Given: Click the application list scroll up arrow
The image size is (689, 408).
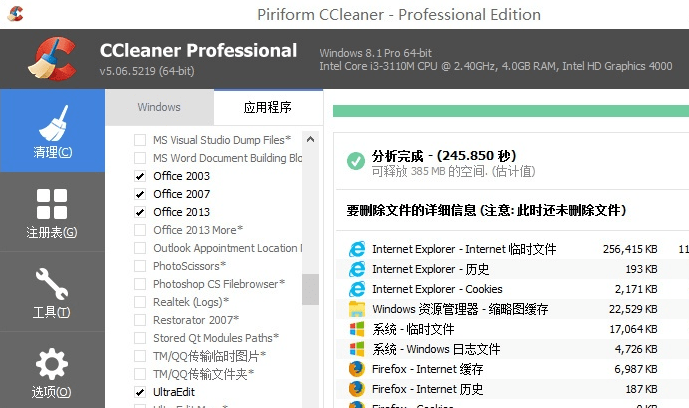Looking at the screenshot, I should click(310, 140).
